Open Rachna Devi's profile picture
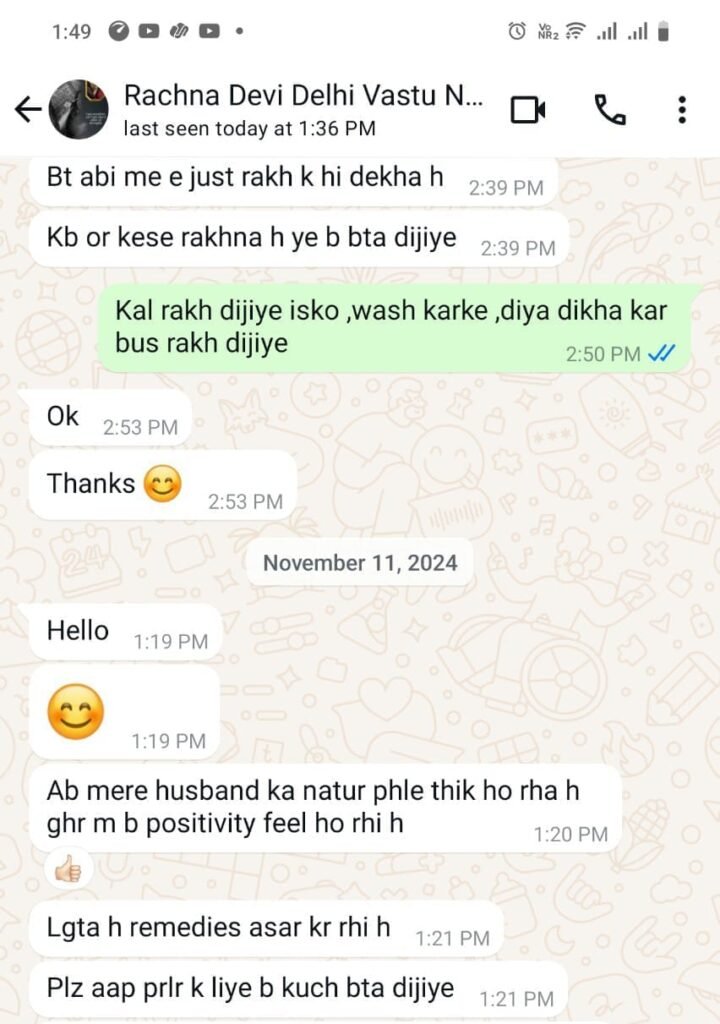The image size is (720, 1024). pyautogui.click(x=79, y=110)
